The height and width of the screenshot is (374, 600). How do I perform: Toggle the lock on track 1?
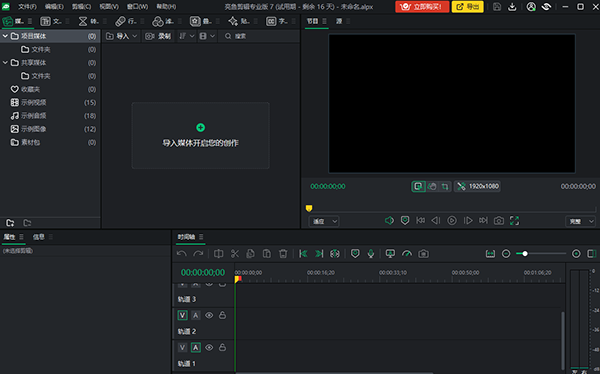click(x=222, y=347)
